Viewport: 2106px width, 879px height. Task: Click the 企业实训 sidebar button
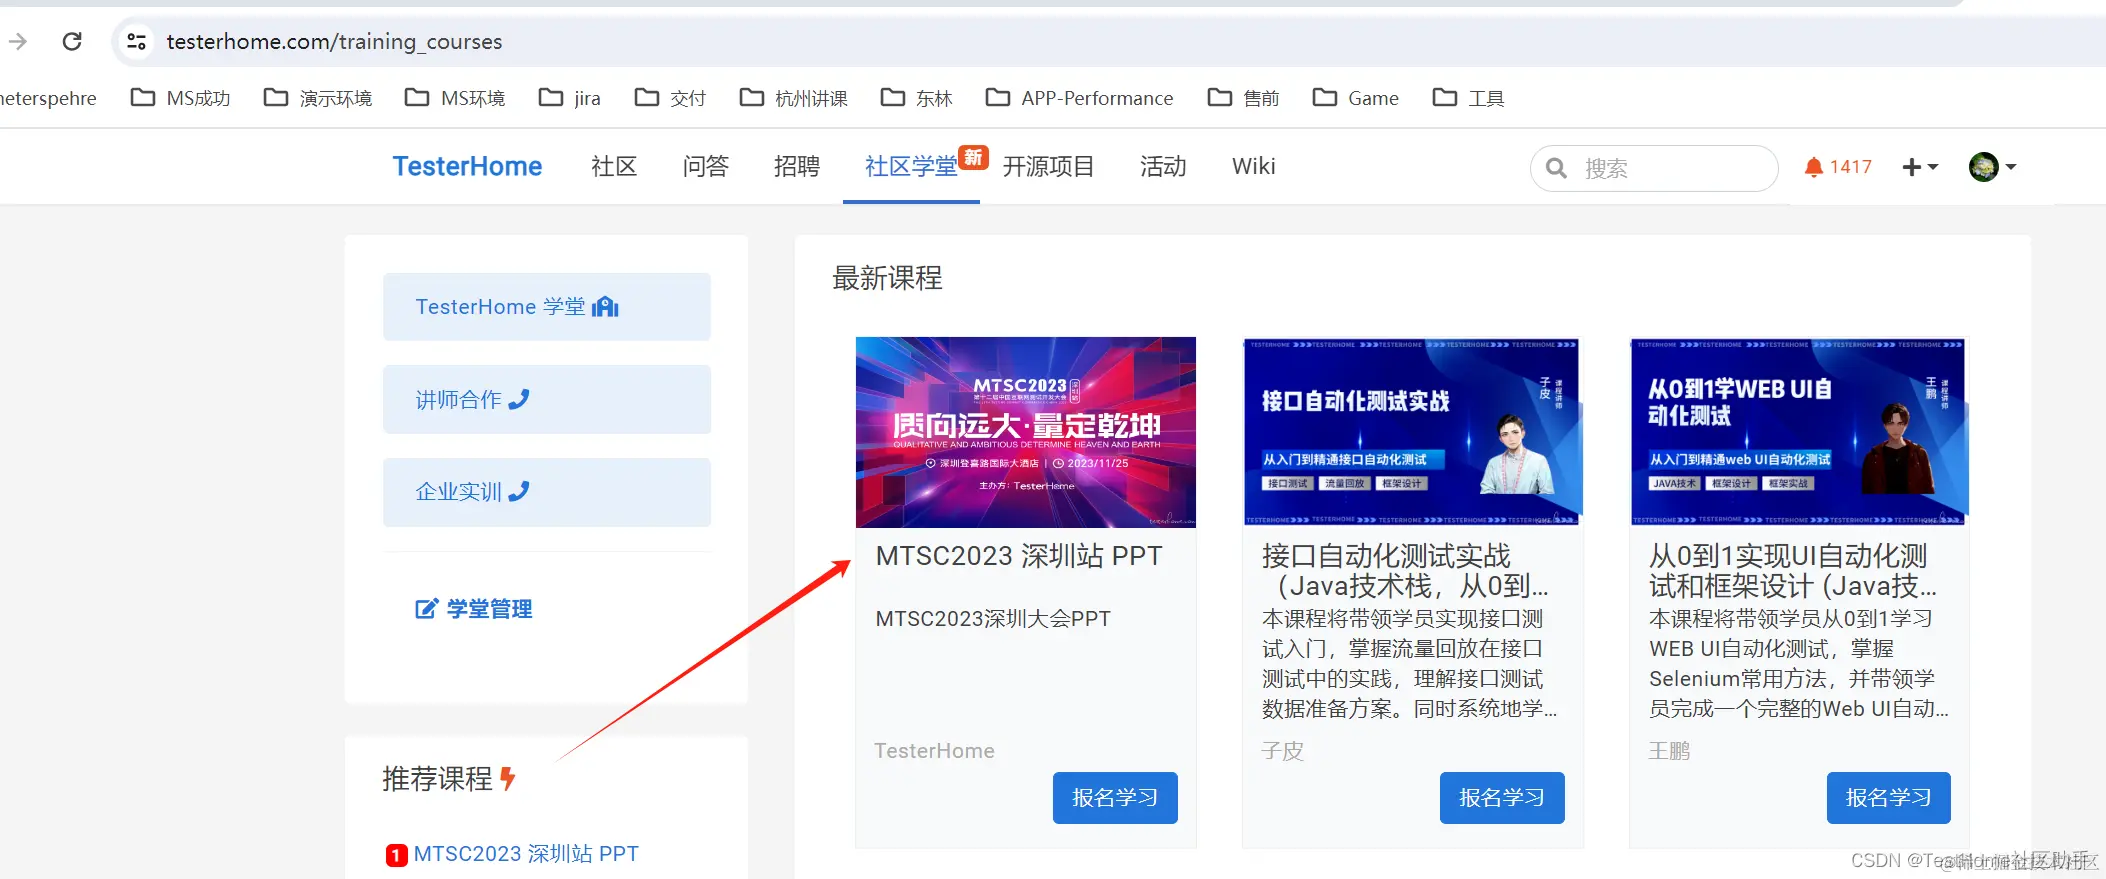547,492
